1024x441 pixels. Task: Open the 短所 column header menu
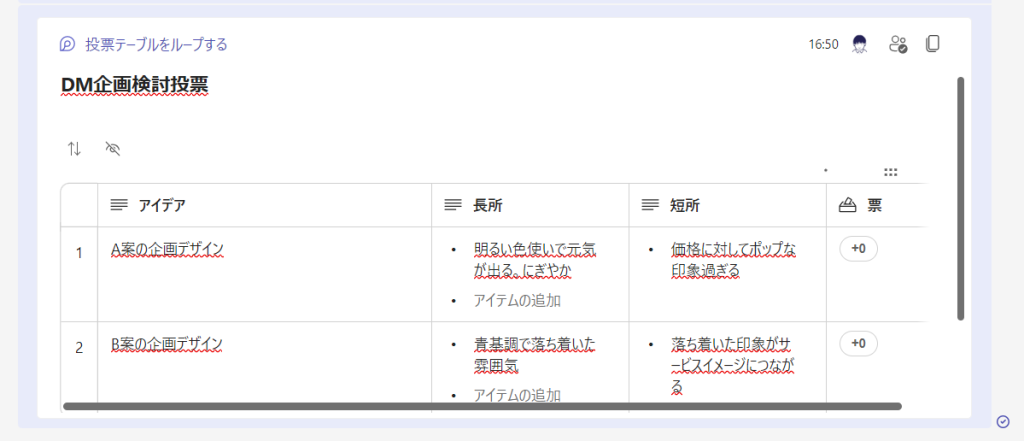coord(684,205)
